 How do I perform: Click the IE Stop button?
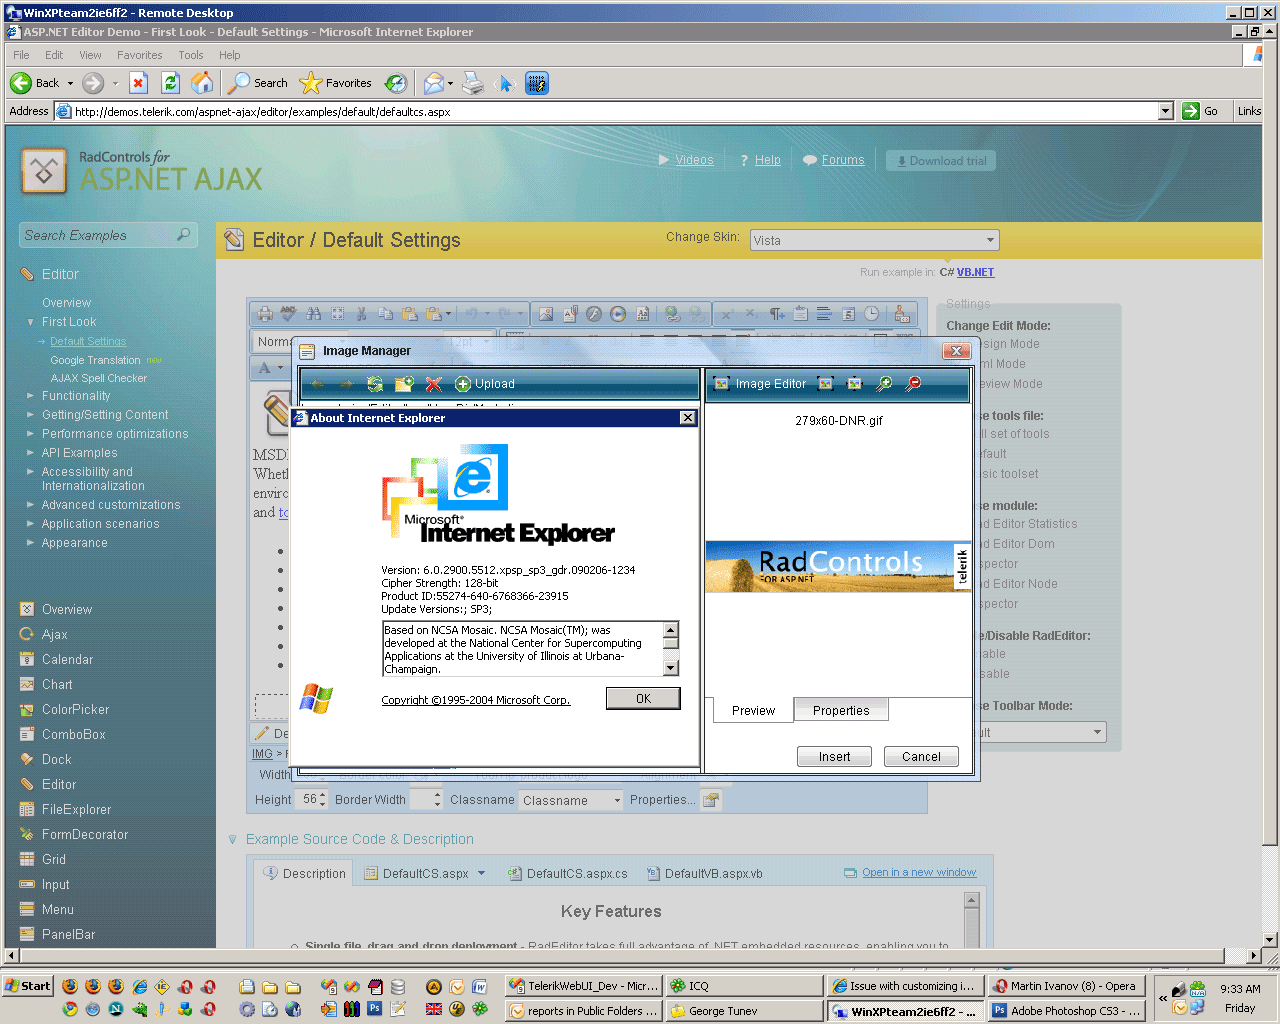[138, 83]
